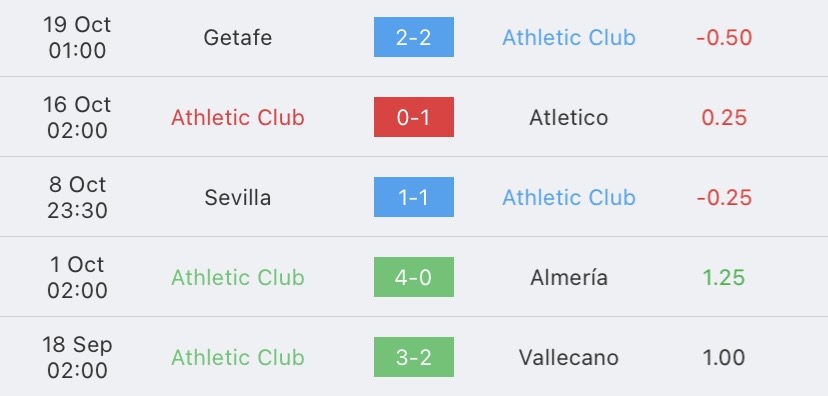Select the Almería team name
Screen dimensions: 828x396
[x=569, y=277]
